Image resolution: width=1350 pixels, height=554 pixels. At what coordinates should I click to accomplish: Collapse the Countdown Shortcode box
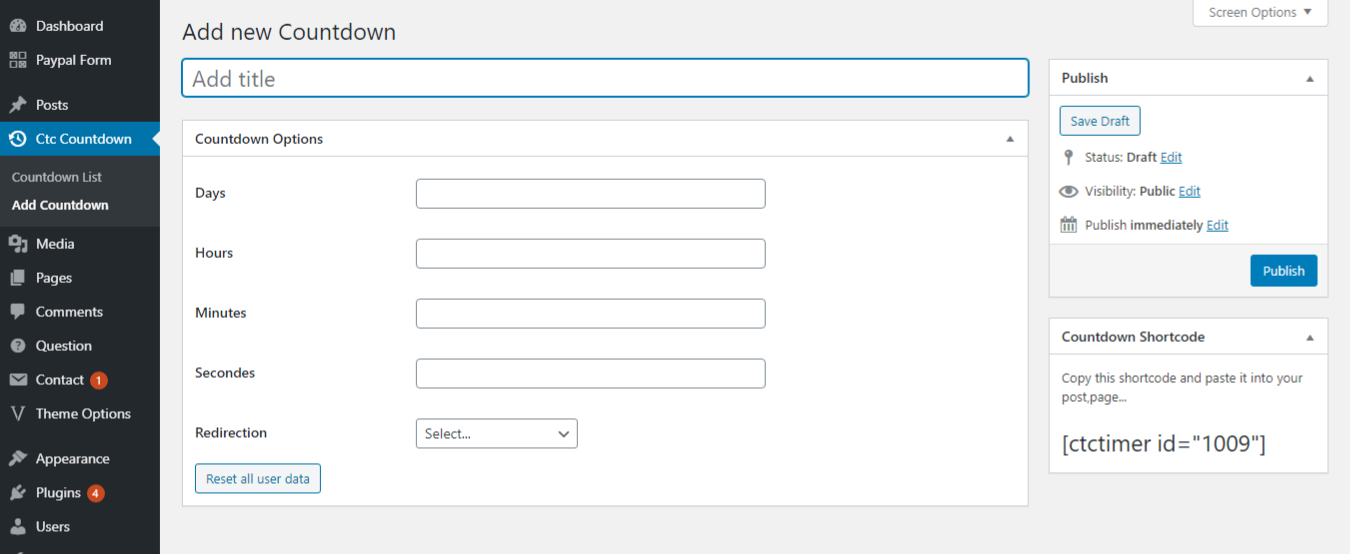pos(1310,337)
